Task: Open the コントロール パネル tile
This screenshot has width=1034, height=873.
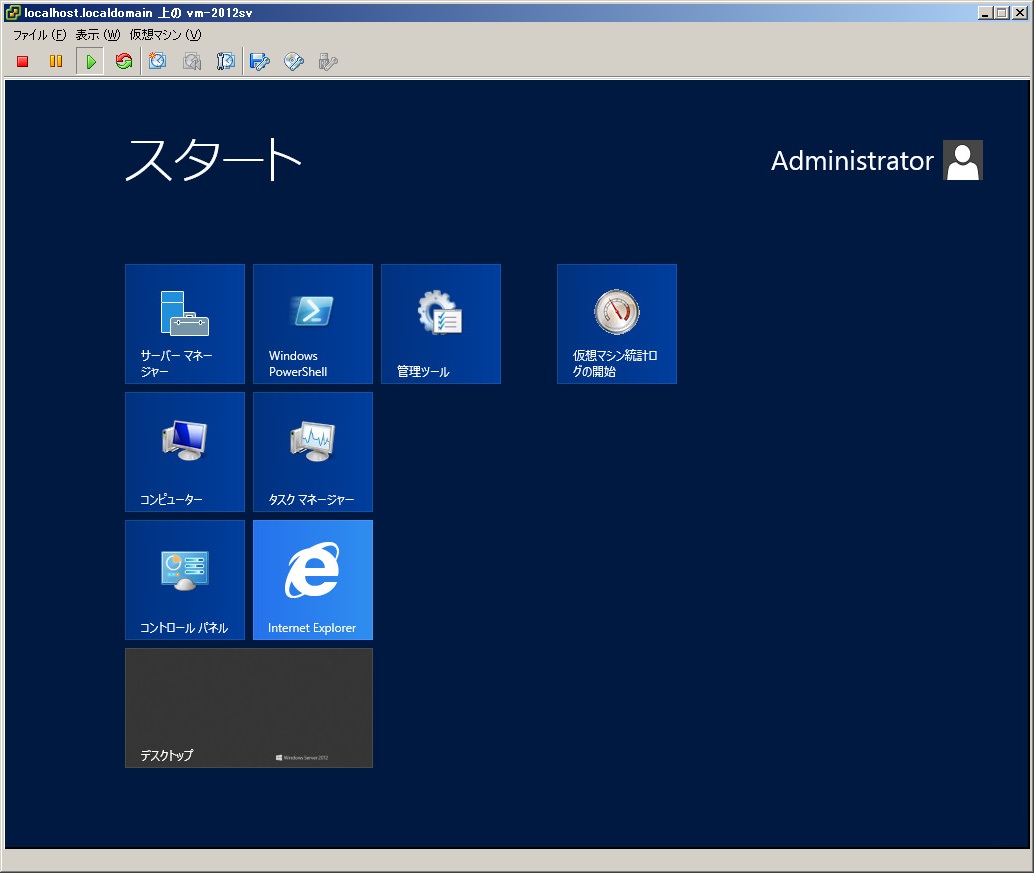Action: coord(185,580)
